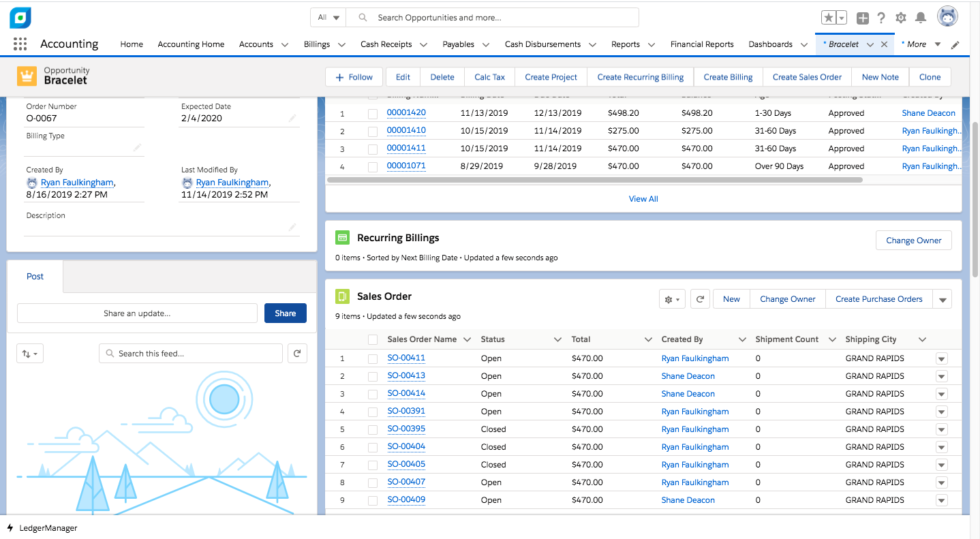Refresh the post feed
Image resolution: width=980 pixels, height=539 pixels.
point(297,353)
